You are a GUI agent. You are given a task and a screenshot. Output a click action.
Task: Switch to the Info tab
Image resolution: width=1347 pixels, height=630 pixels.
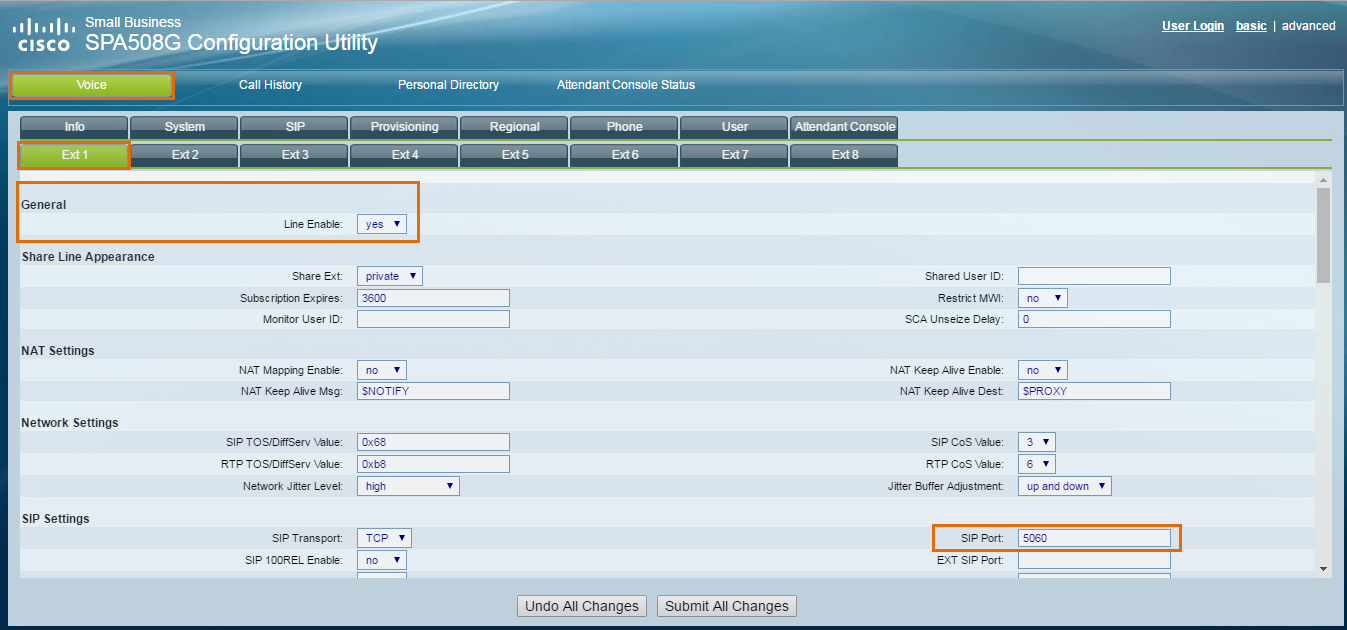coord(74,127)
